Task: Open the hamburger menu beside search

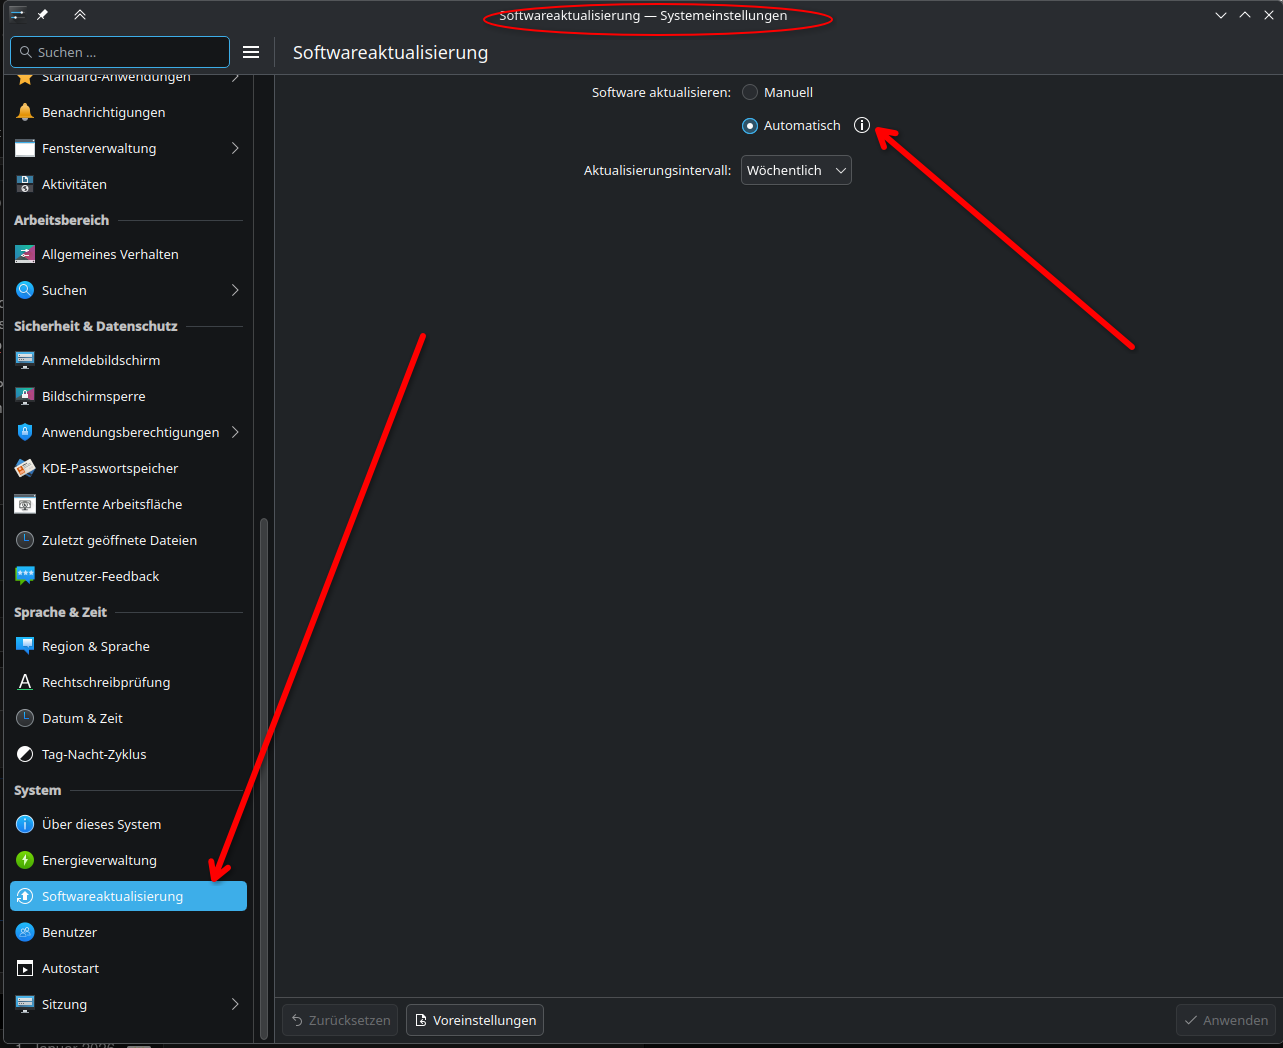Action: tap(251, 52)
